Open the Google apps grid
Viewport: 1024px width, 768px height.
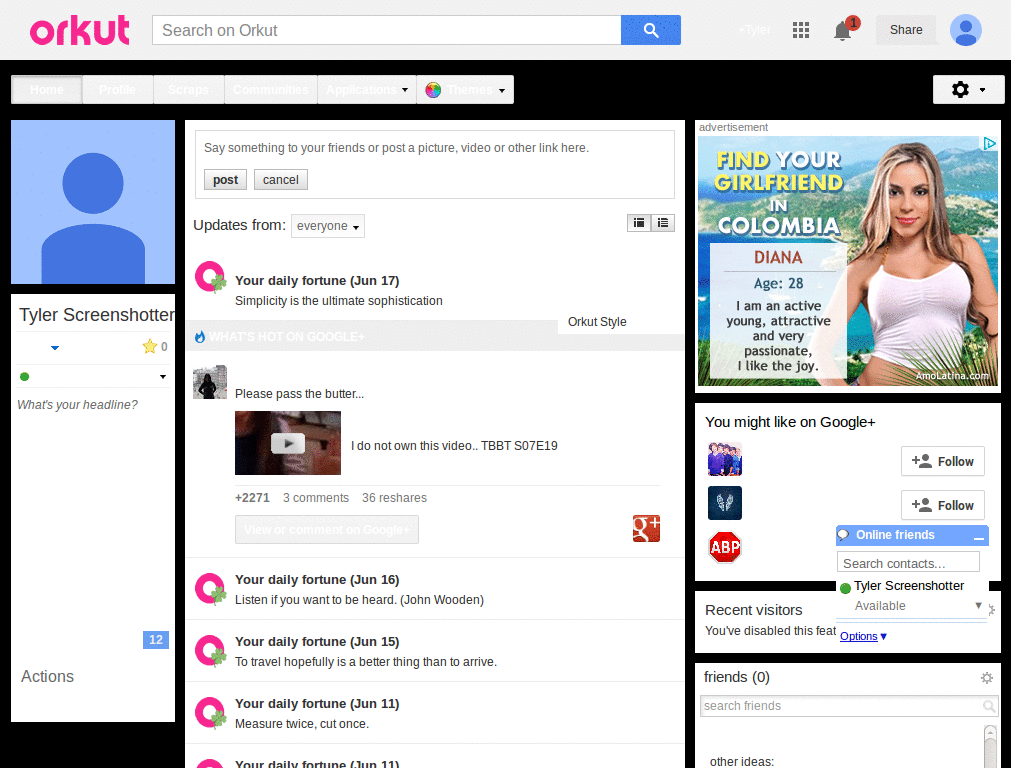[801, 30]
